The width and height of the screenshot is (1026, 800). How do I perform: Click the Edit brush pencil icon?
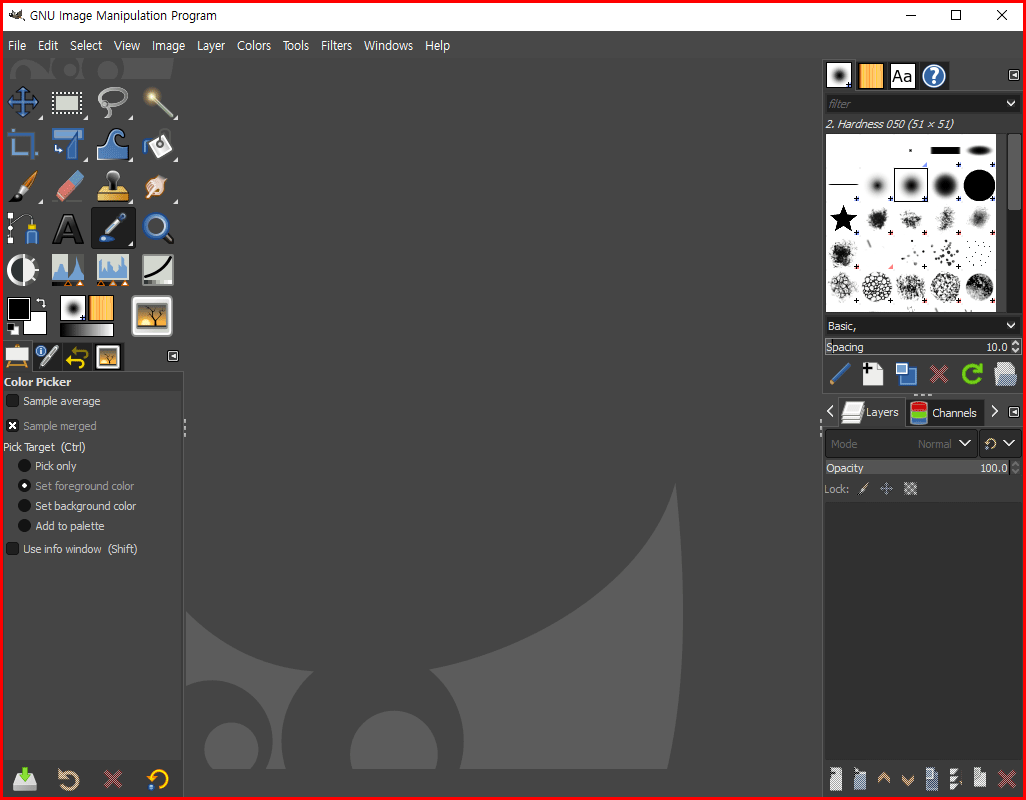840,374
